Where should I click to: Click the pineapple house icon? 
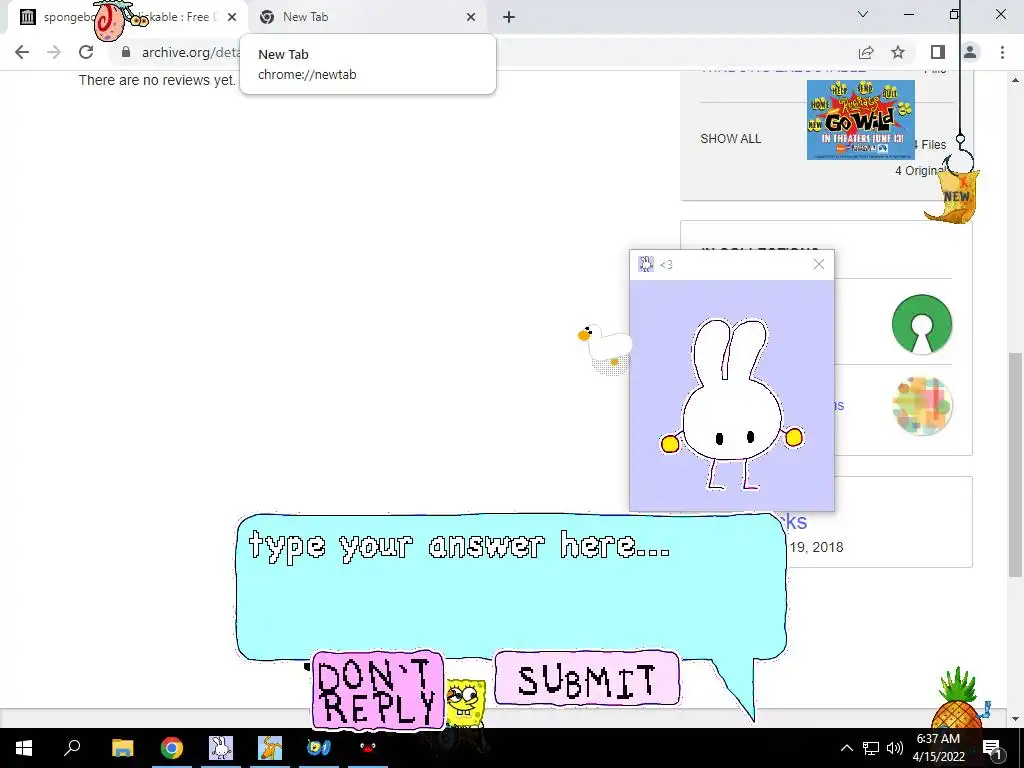(x=958, y=697)
